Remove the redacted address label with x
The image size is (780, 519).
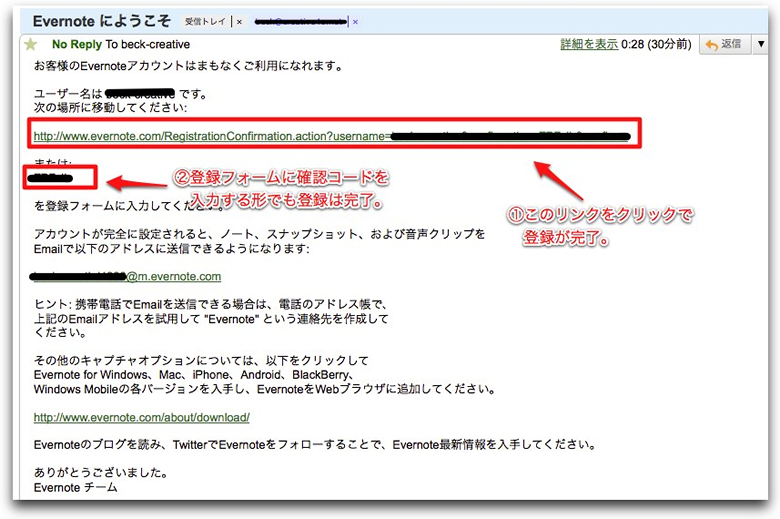point(355,22)
